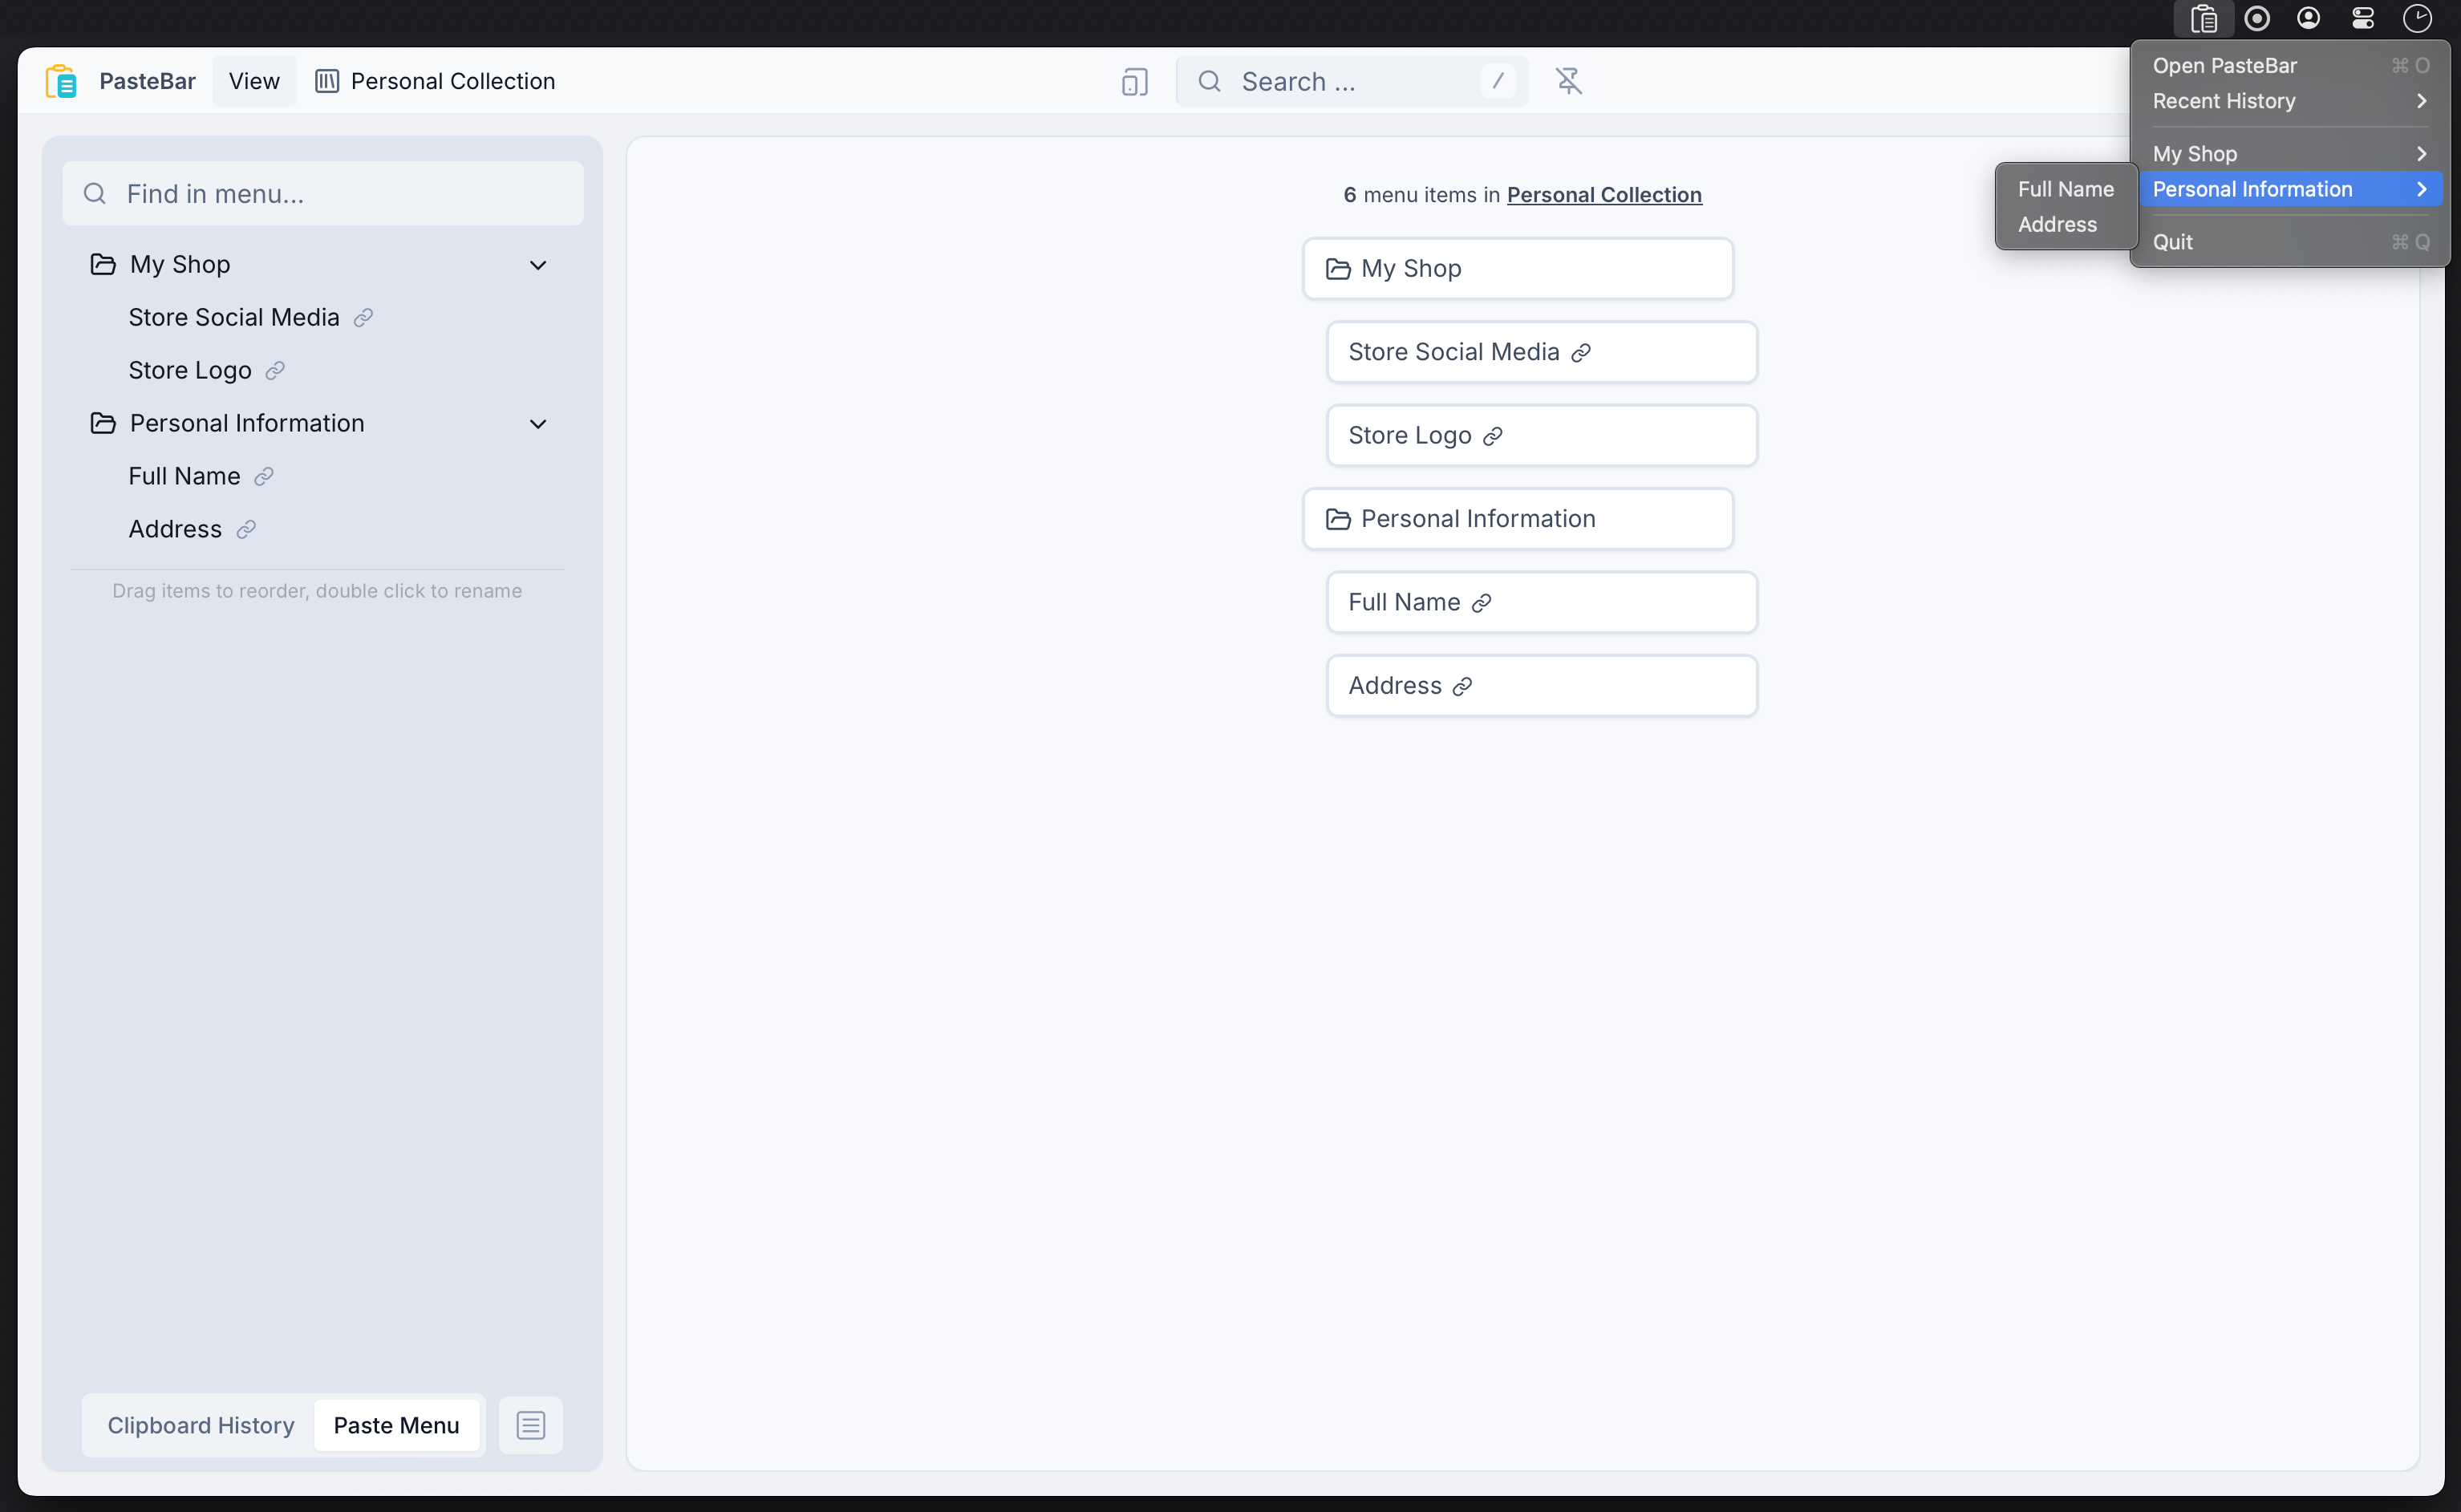Screen dimensions: 2461x1512
Task: Select Personal Information in tray menu
Action: pyautogui.click(x=2291, y=189)
